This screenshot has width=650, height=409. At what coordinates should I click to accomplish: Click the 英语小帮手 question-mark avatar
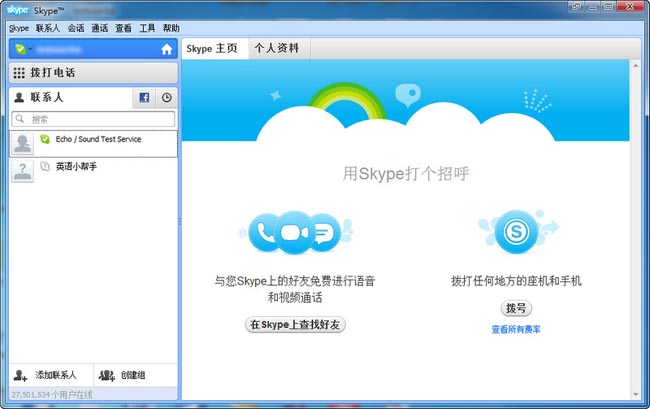click(x=21, y=171)
